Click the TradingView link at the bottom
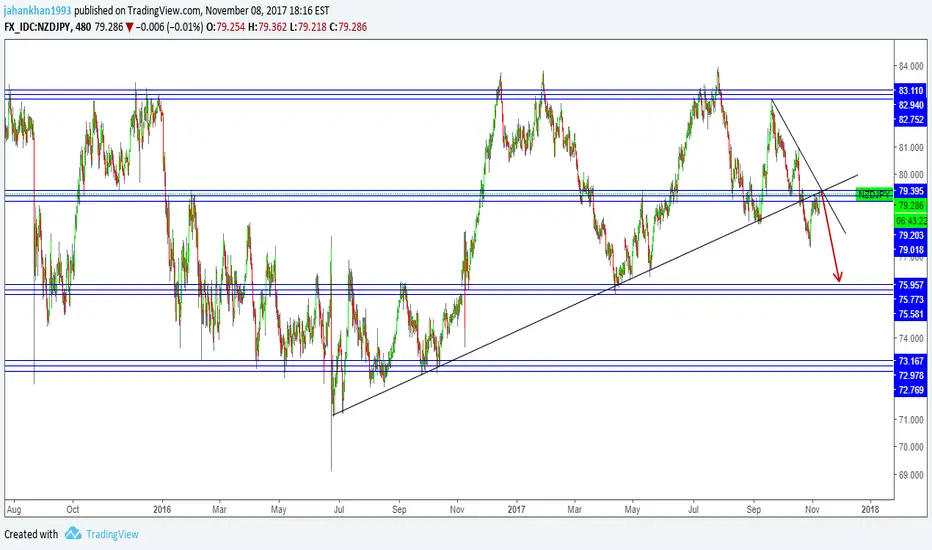Viewport: 932px width, 550px height. click(112, 534)
